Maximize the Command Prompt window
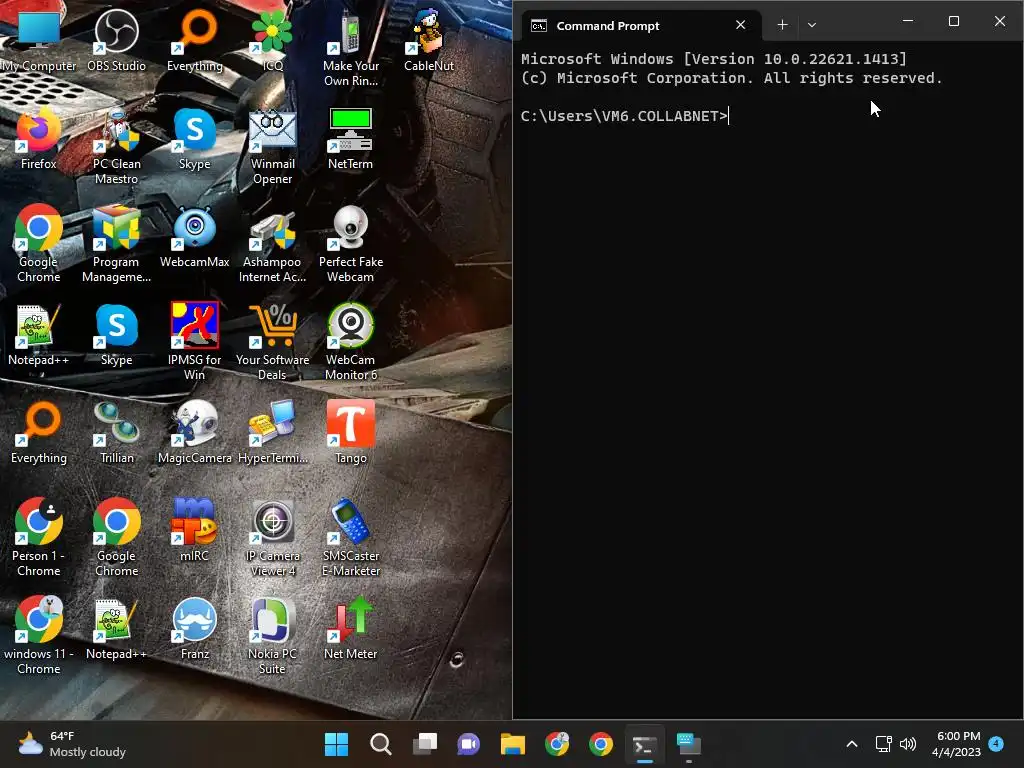The image size is (1024, 768). pos(953,22)
